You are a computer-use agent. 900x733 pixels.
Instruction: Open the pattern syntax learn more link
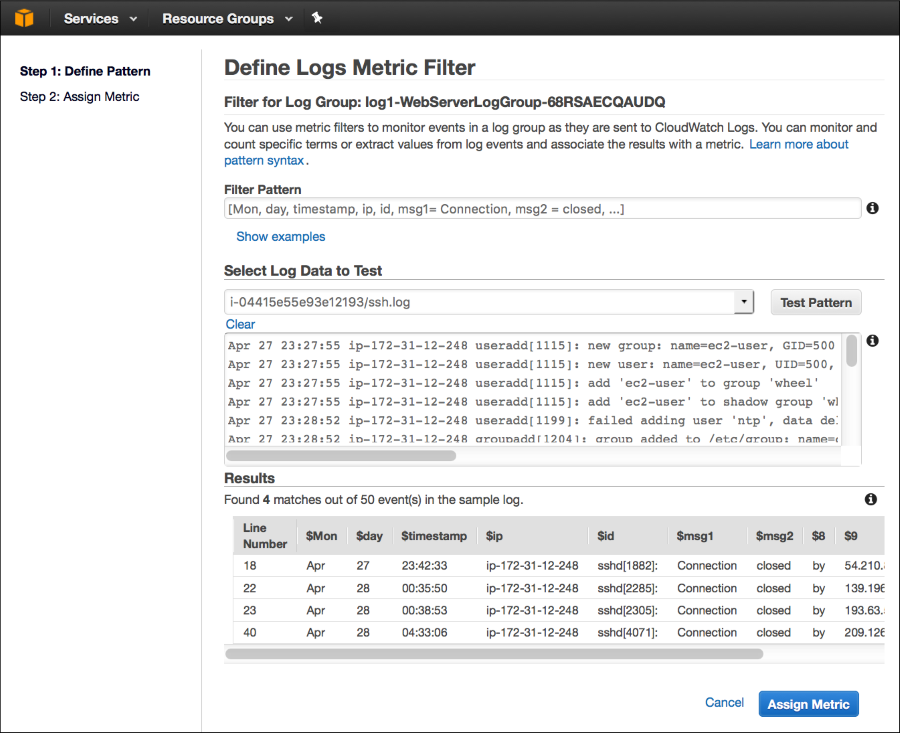(798, 144)
